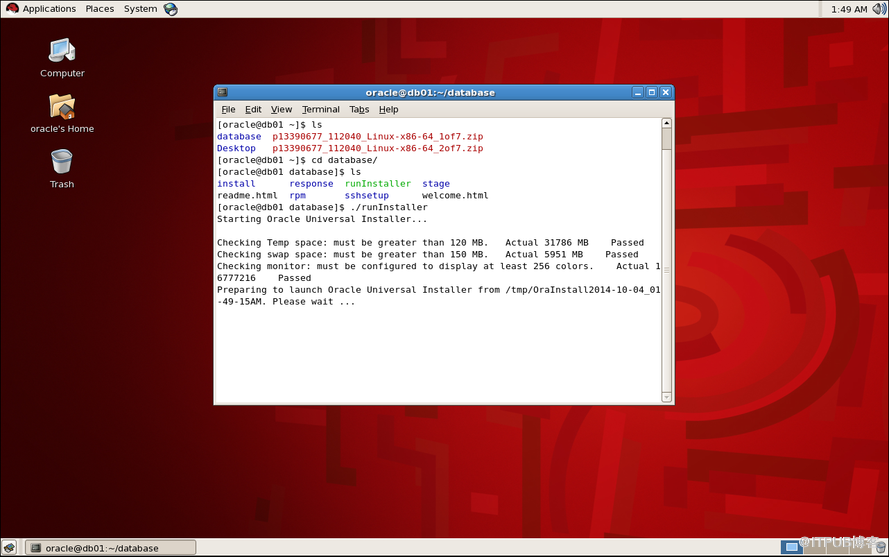Select the workspace switcher first workspace
Viewport: 889px width, 557px height.
[x=790, y=547]
